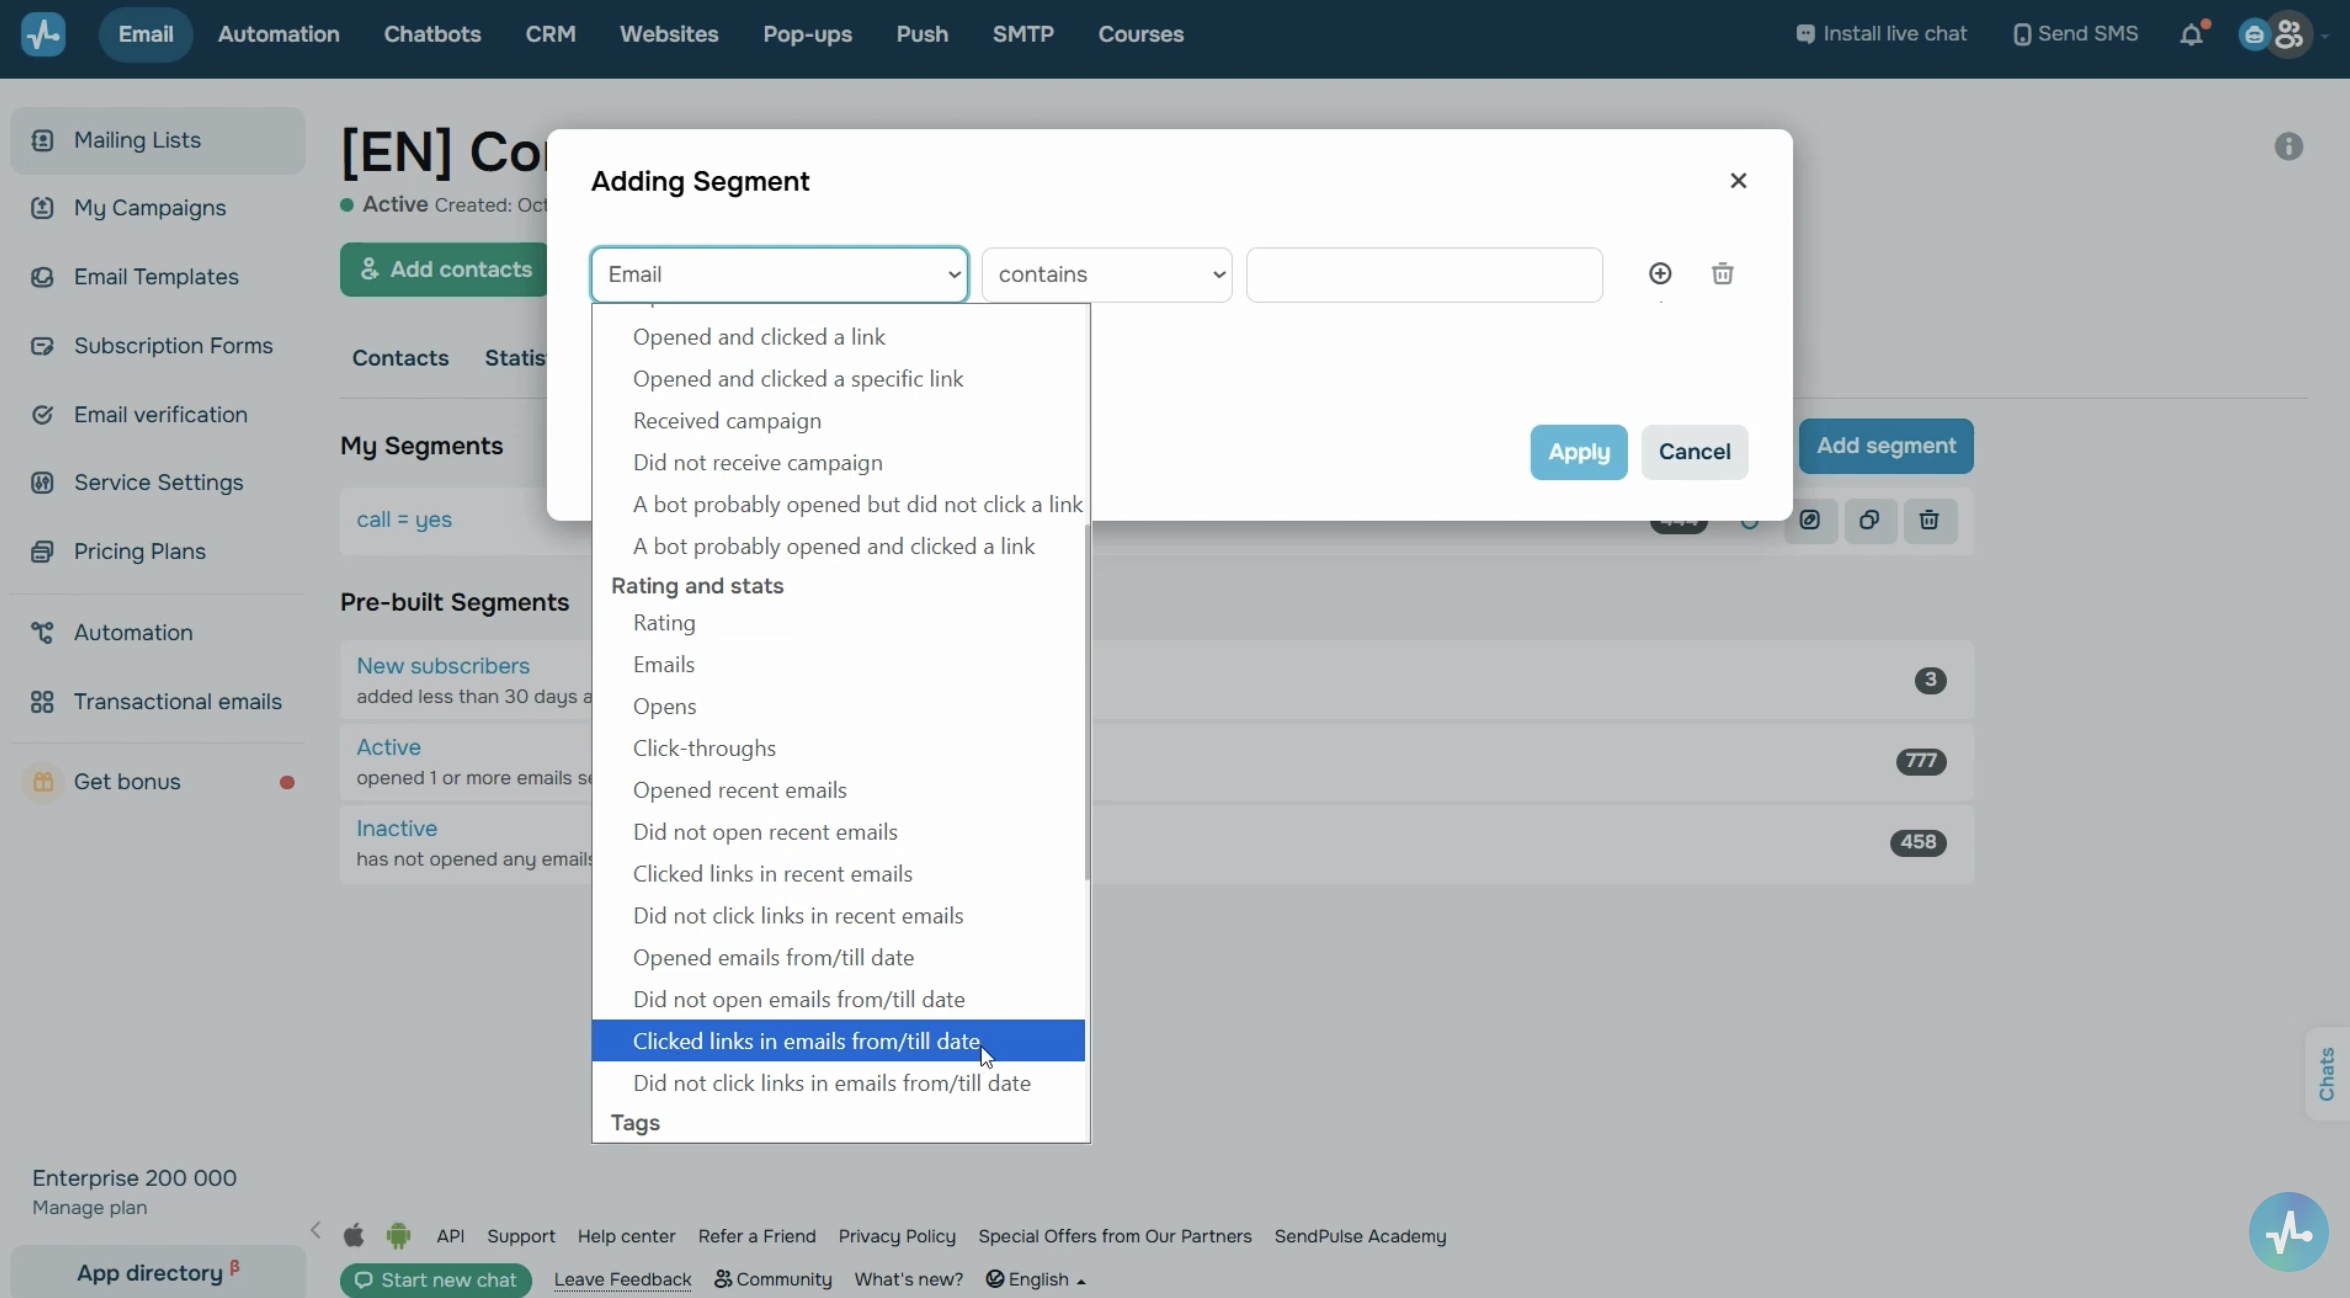Open the Automation top menu

point(279,34)
